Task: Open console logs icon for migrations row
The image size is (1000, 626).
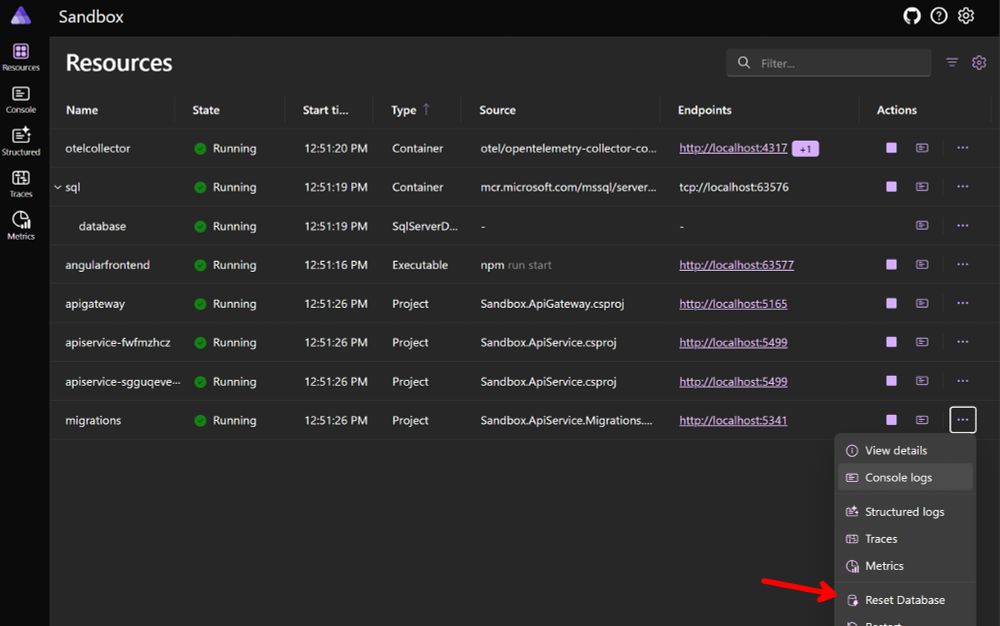Action: [x=922, y=420]
